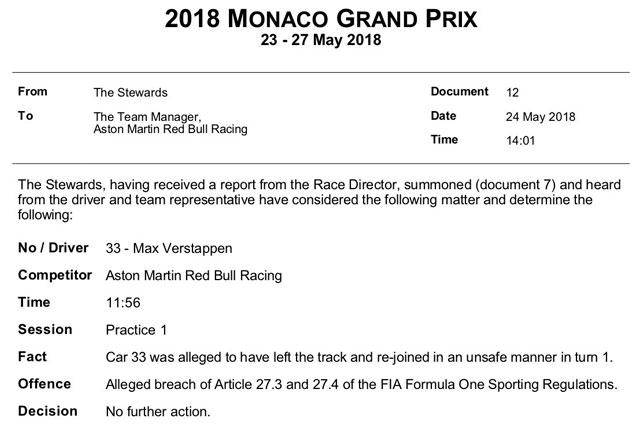Click the 2018 Monaco Grand Prix title

pos(321,18)
